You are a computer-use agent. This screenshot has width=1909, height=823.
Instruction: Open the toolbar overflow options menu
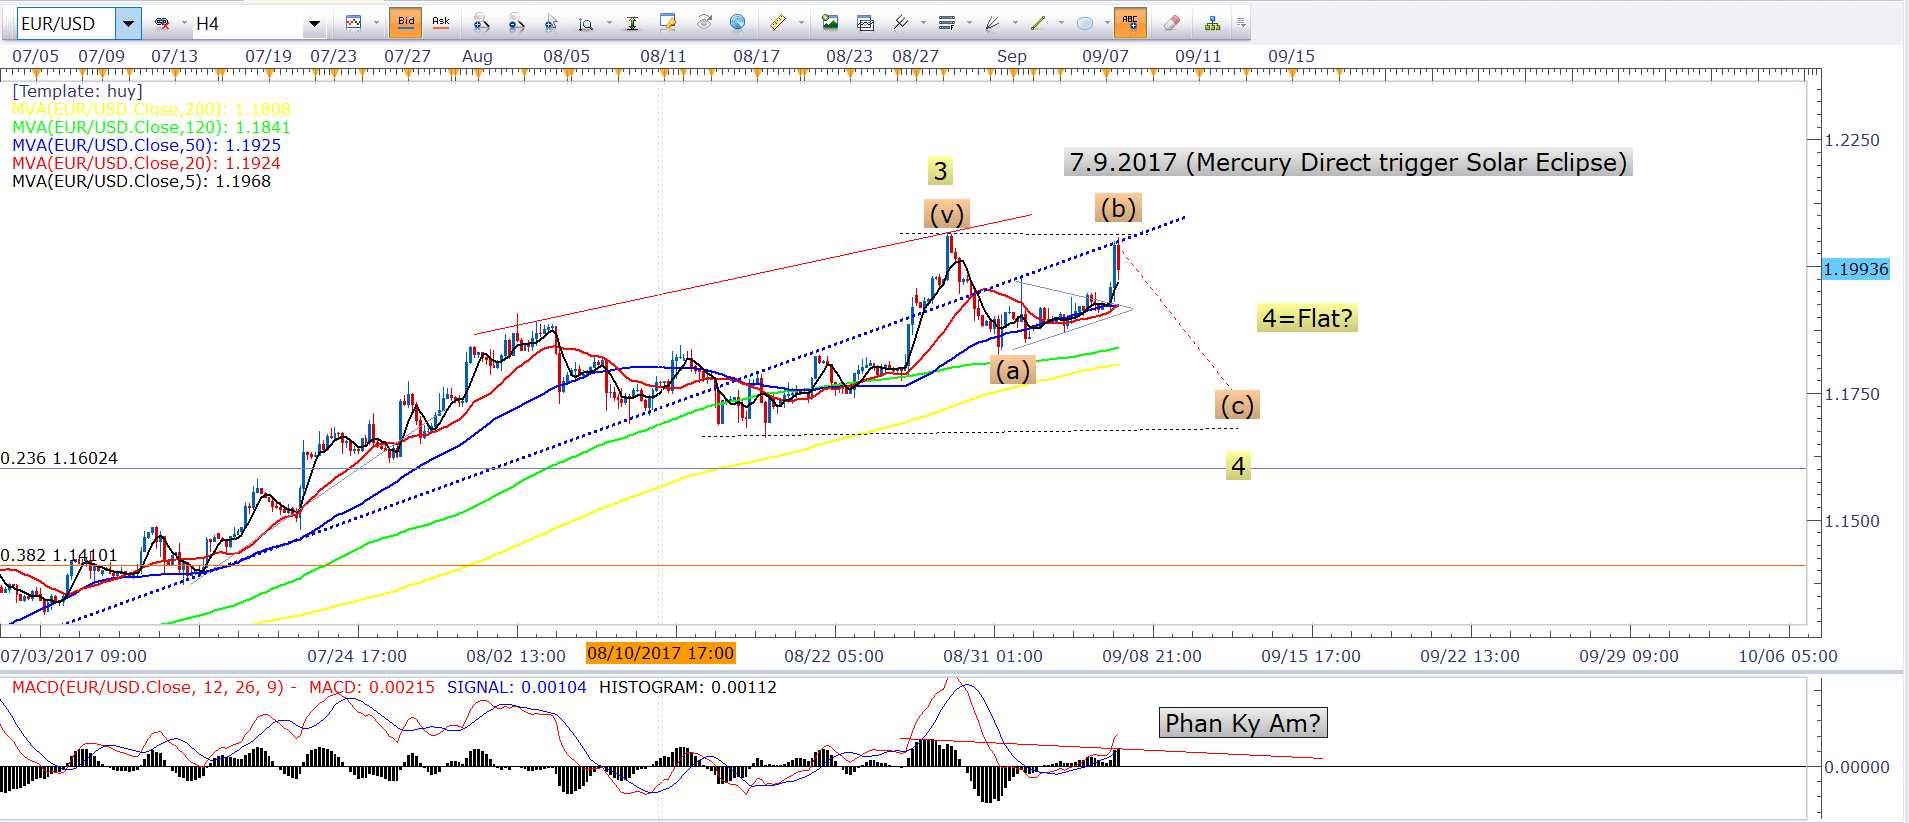coord(1241,23)
